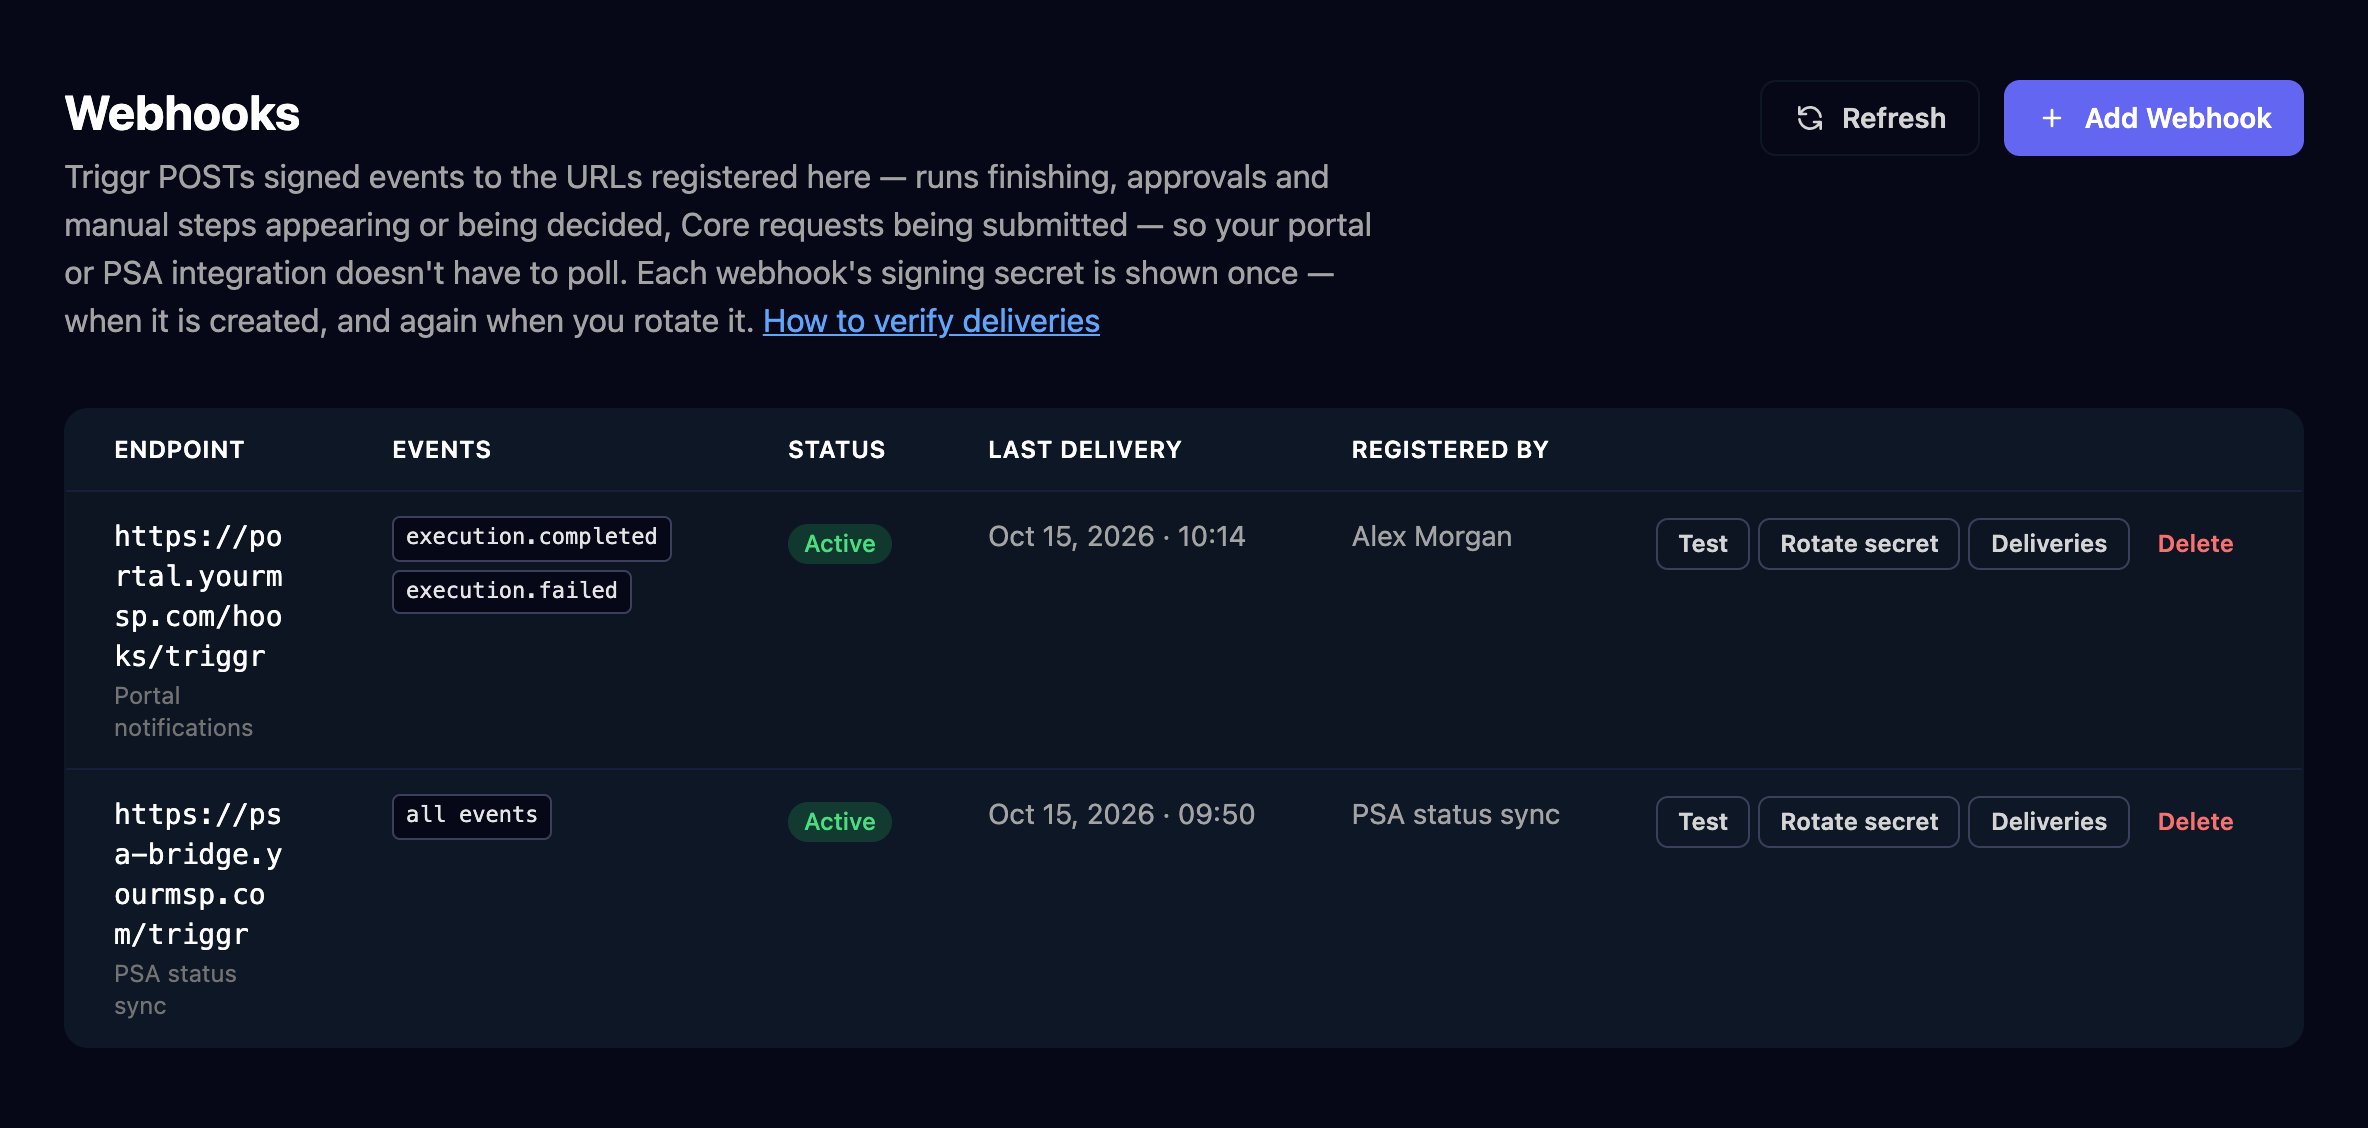Screen dimensions: 2368x1128
Task: Click Active status badge for portal webhook
Action: [839, 544]
